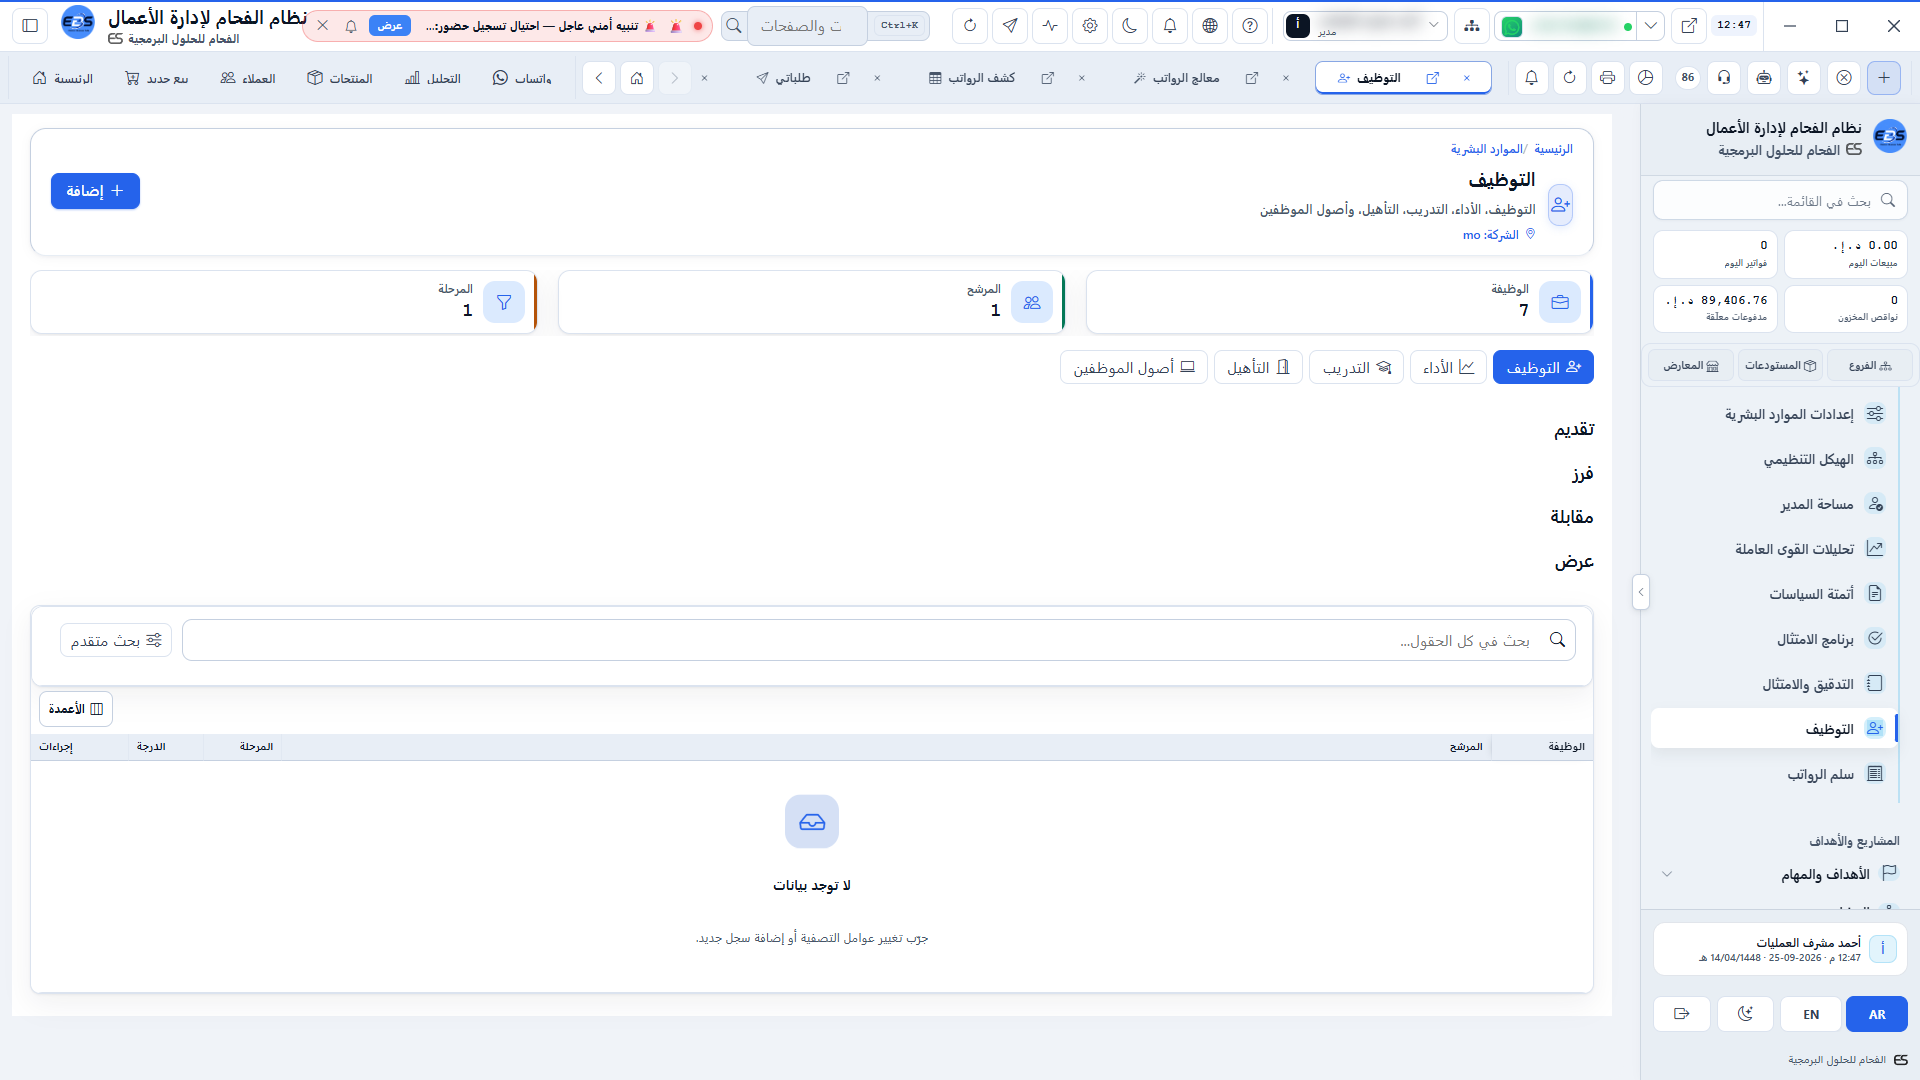This screenshot has width=1920, height=1080.
Task: Click the المرشح stat card people icon
Action: 1032,302
